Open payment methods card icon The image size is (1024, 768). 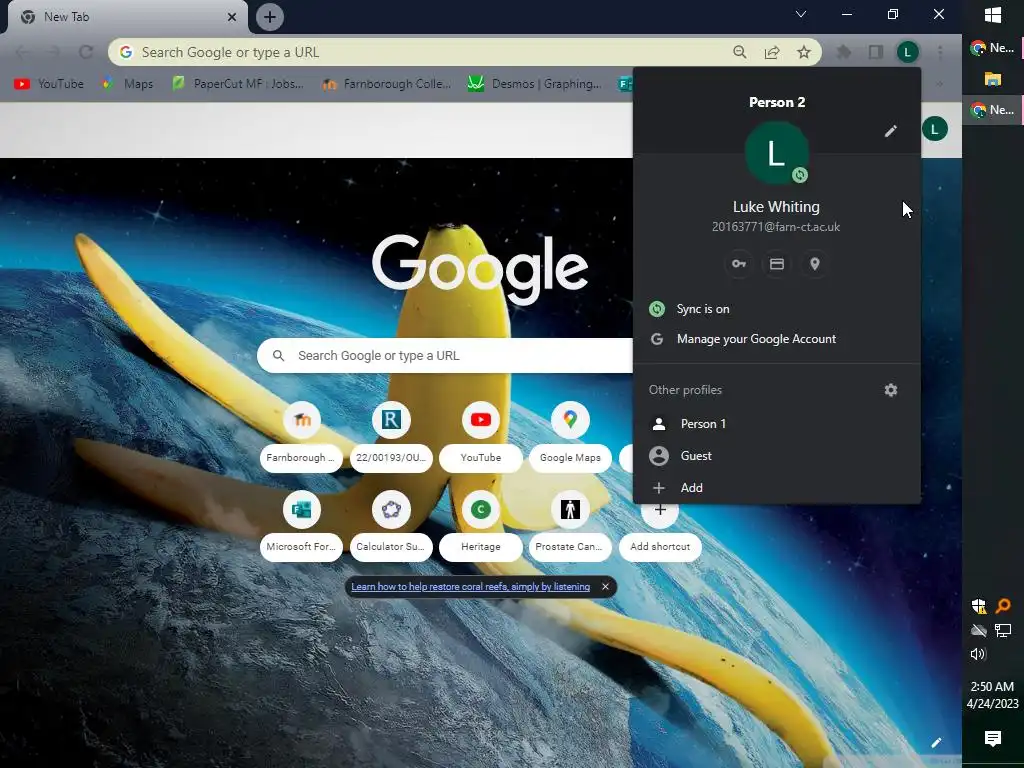point(776,264)
